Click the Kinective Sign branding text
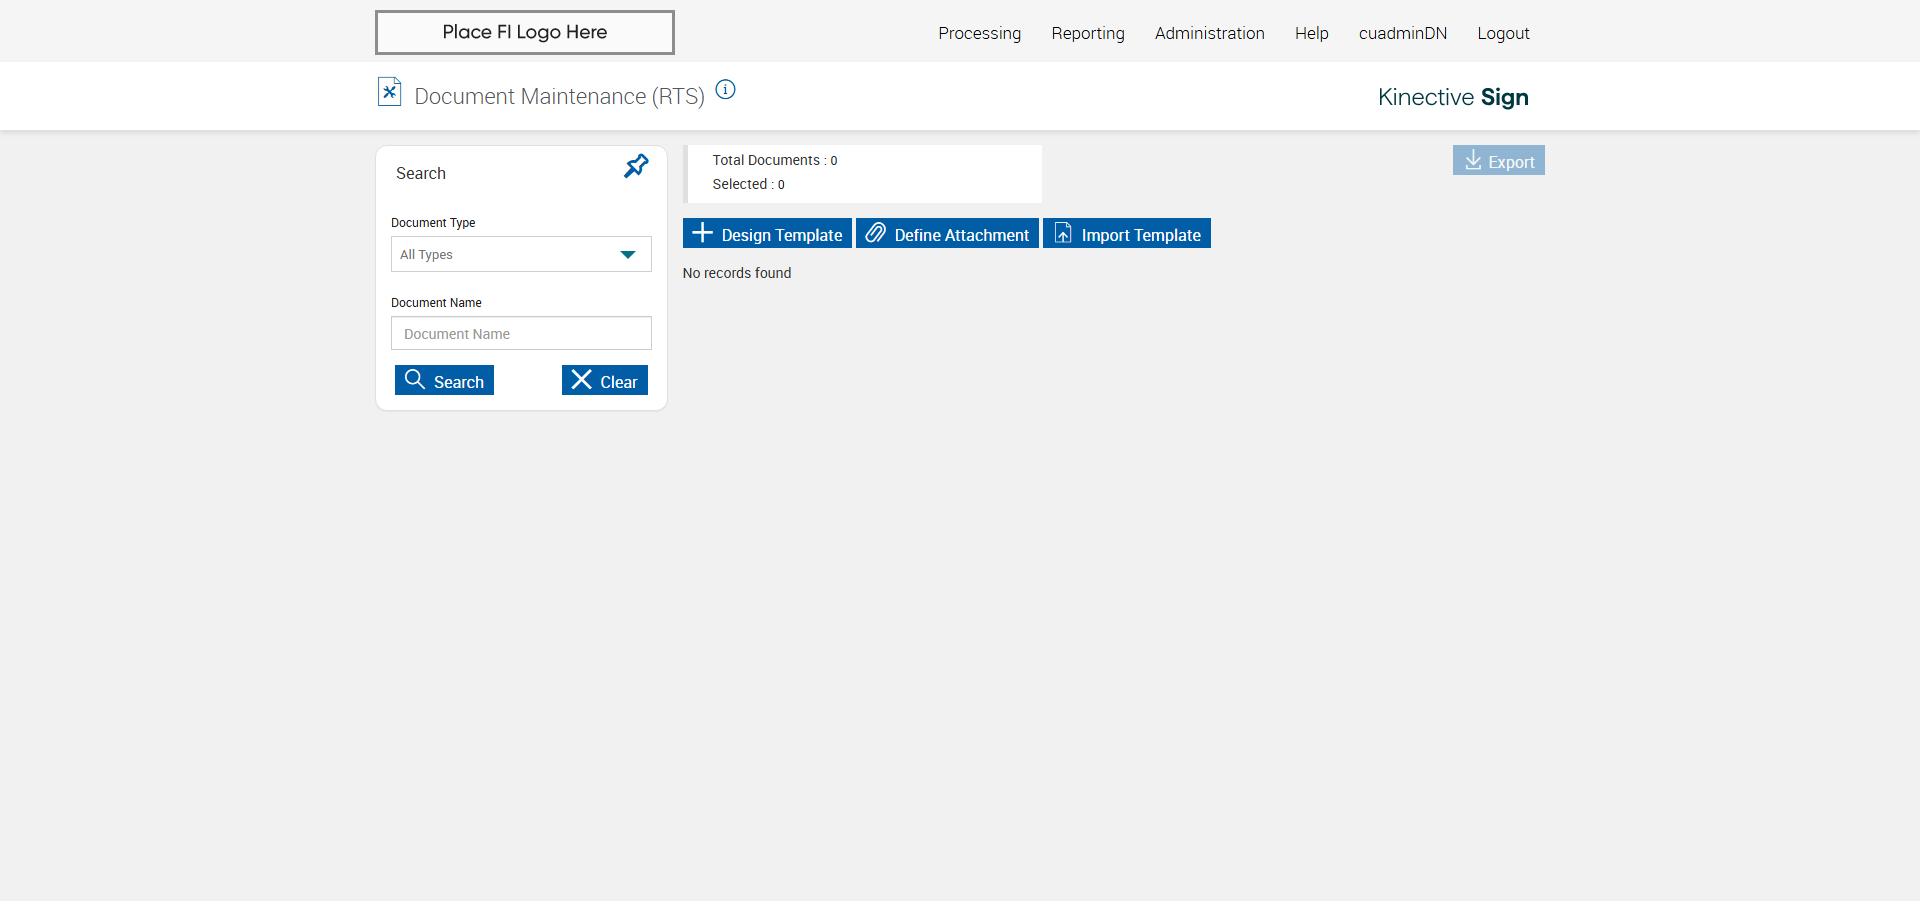The image size is (1920, 901). [1453, 97]
